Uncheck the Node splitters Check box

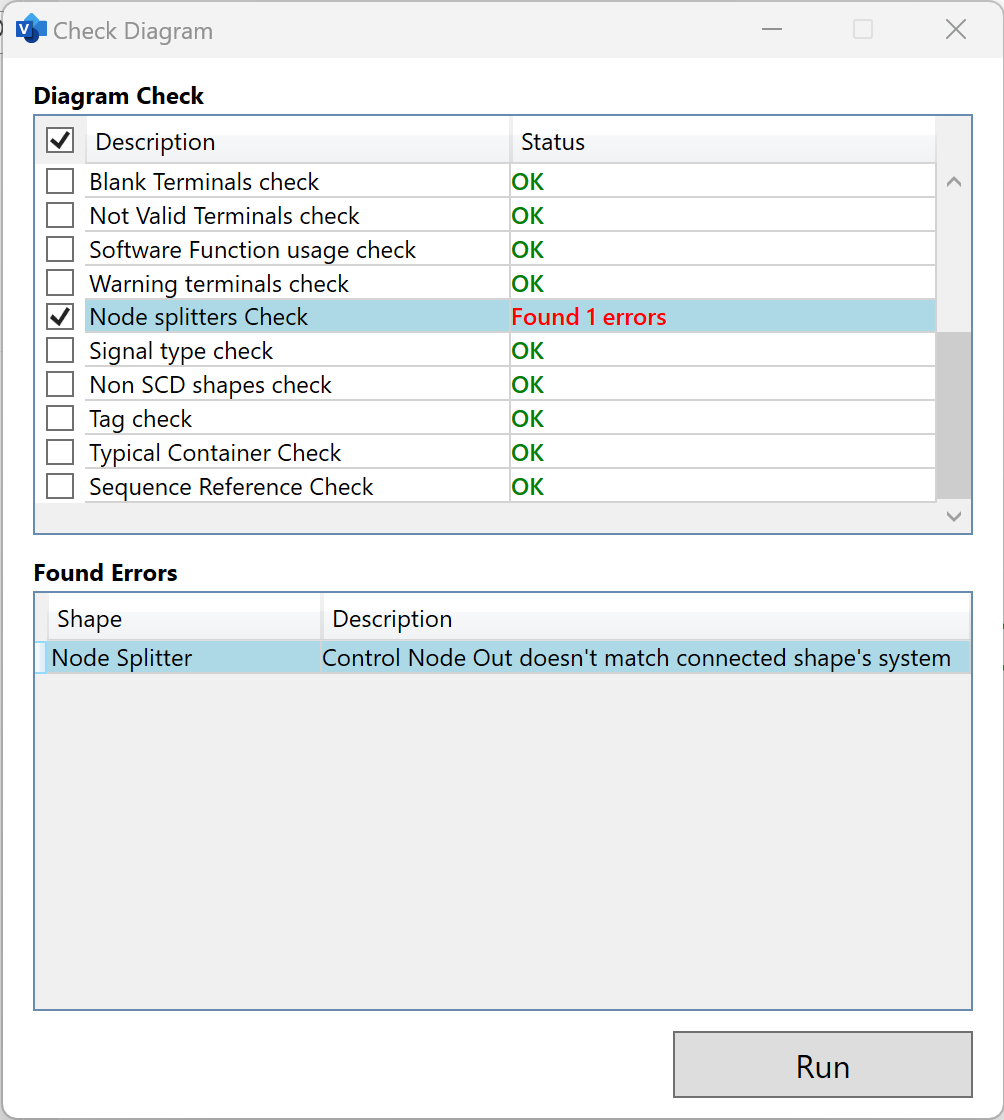tap(60, 316)
